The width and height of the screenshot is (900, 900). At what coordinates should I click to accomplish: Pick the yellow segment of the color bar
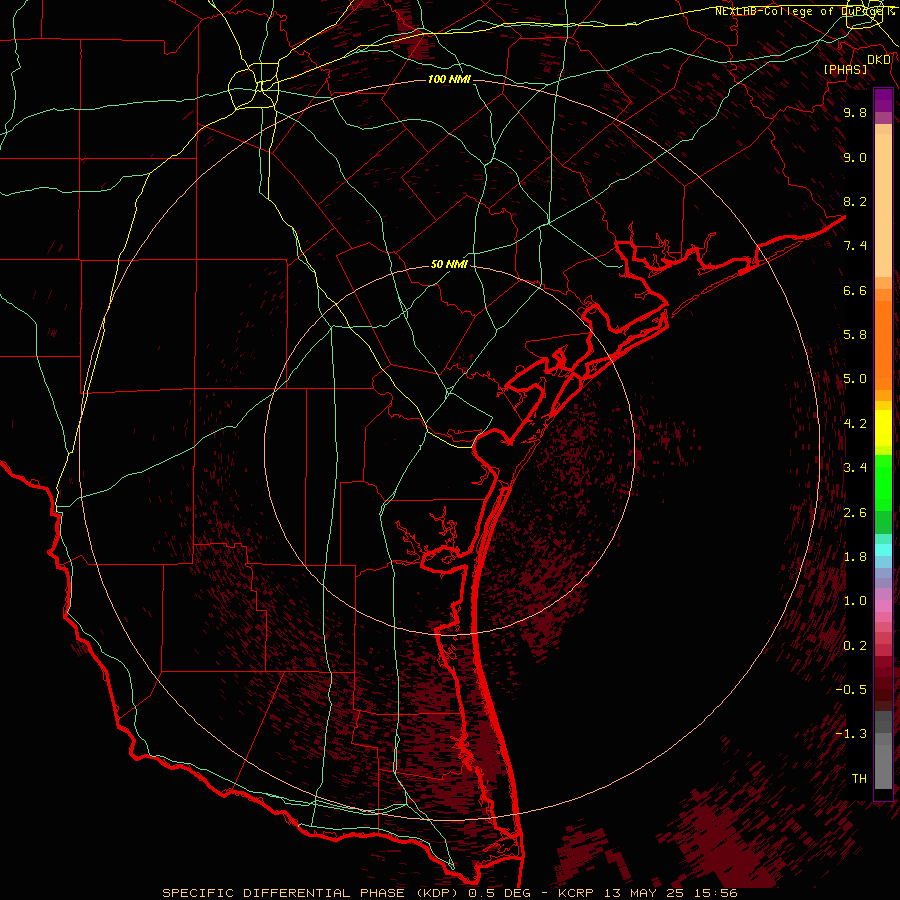coord(883,428)
